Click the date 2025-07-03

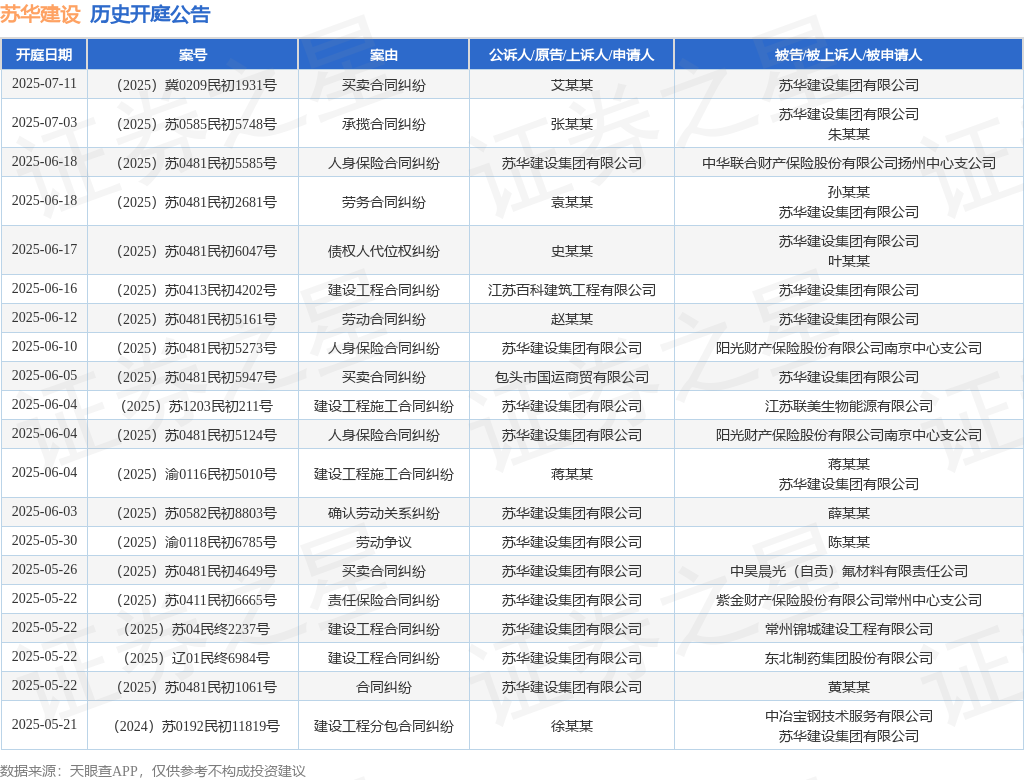click(44, 123)
